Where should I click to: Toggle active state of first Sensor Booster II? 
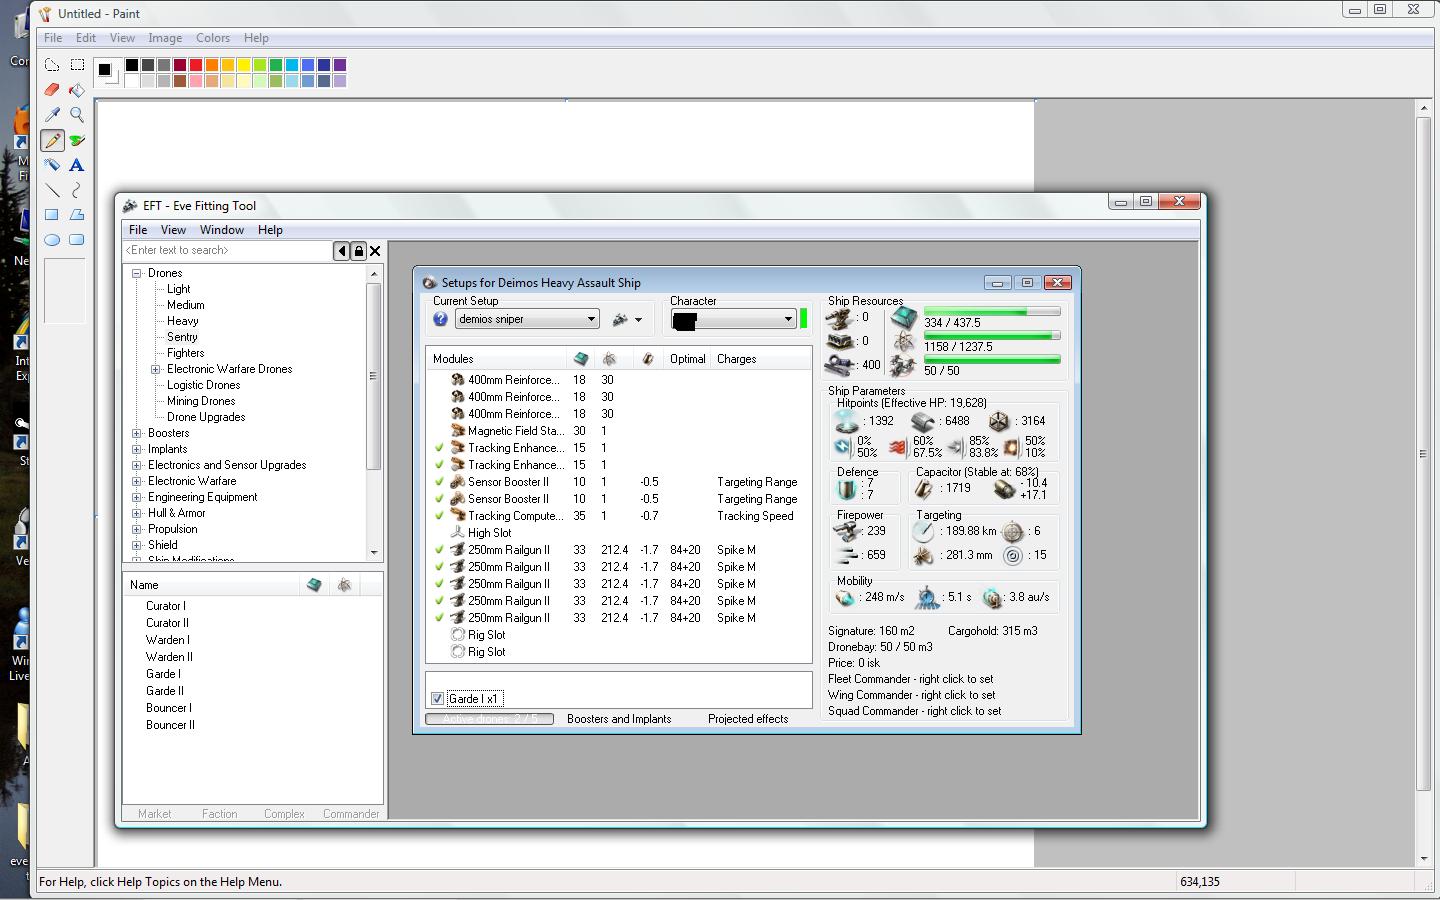[x=439, y=482]
